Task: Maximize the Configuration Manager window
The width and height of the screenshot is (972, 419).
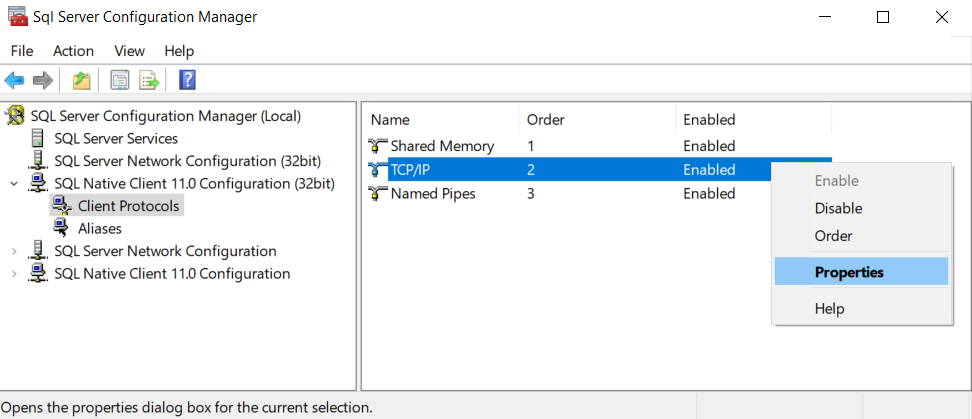Action: [x=883, y=17]
